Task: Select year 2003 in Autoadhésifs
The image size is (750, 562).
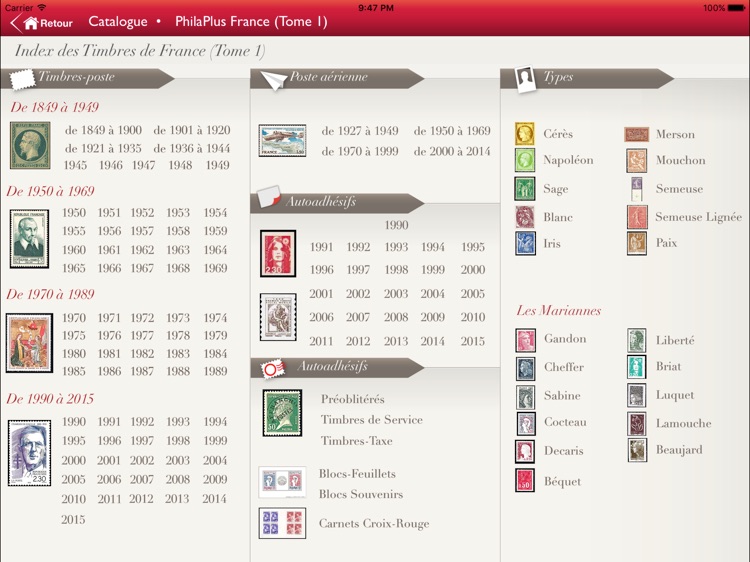Action: coord(396,294)
